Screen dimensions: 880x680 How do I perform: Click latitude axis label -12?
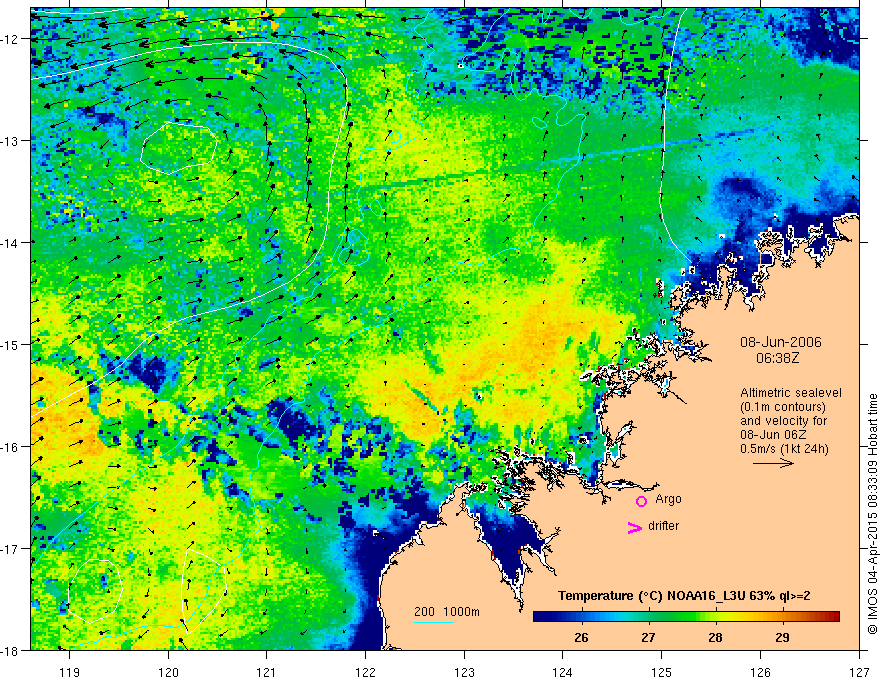[11, 39]
